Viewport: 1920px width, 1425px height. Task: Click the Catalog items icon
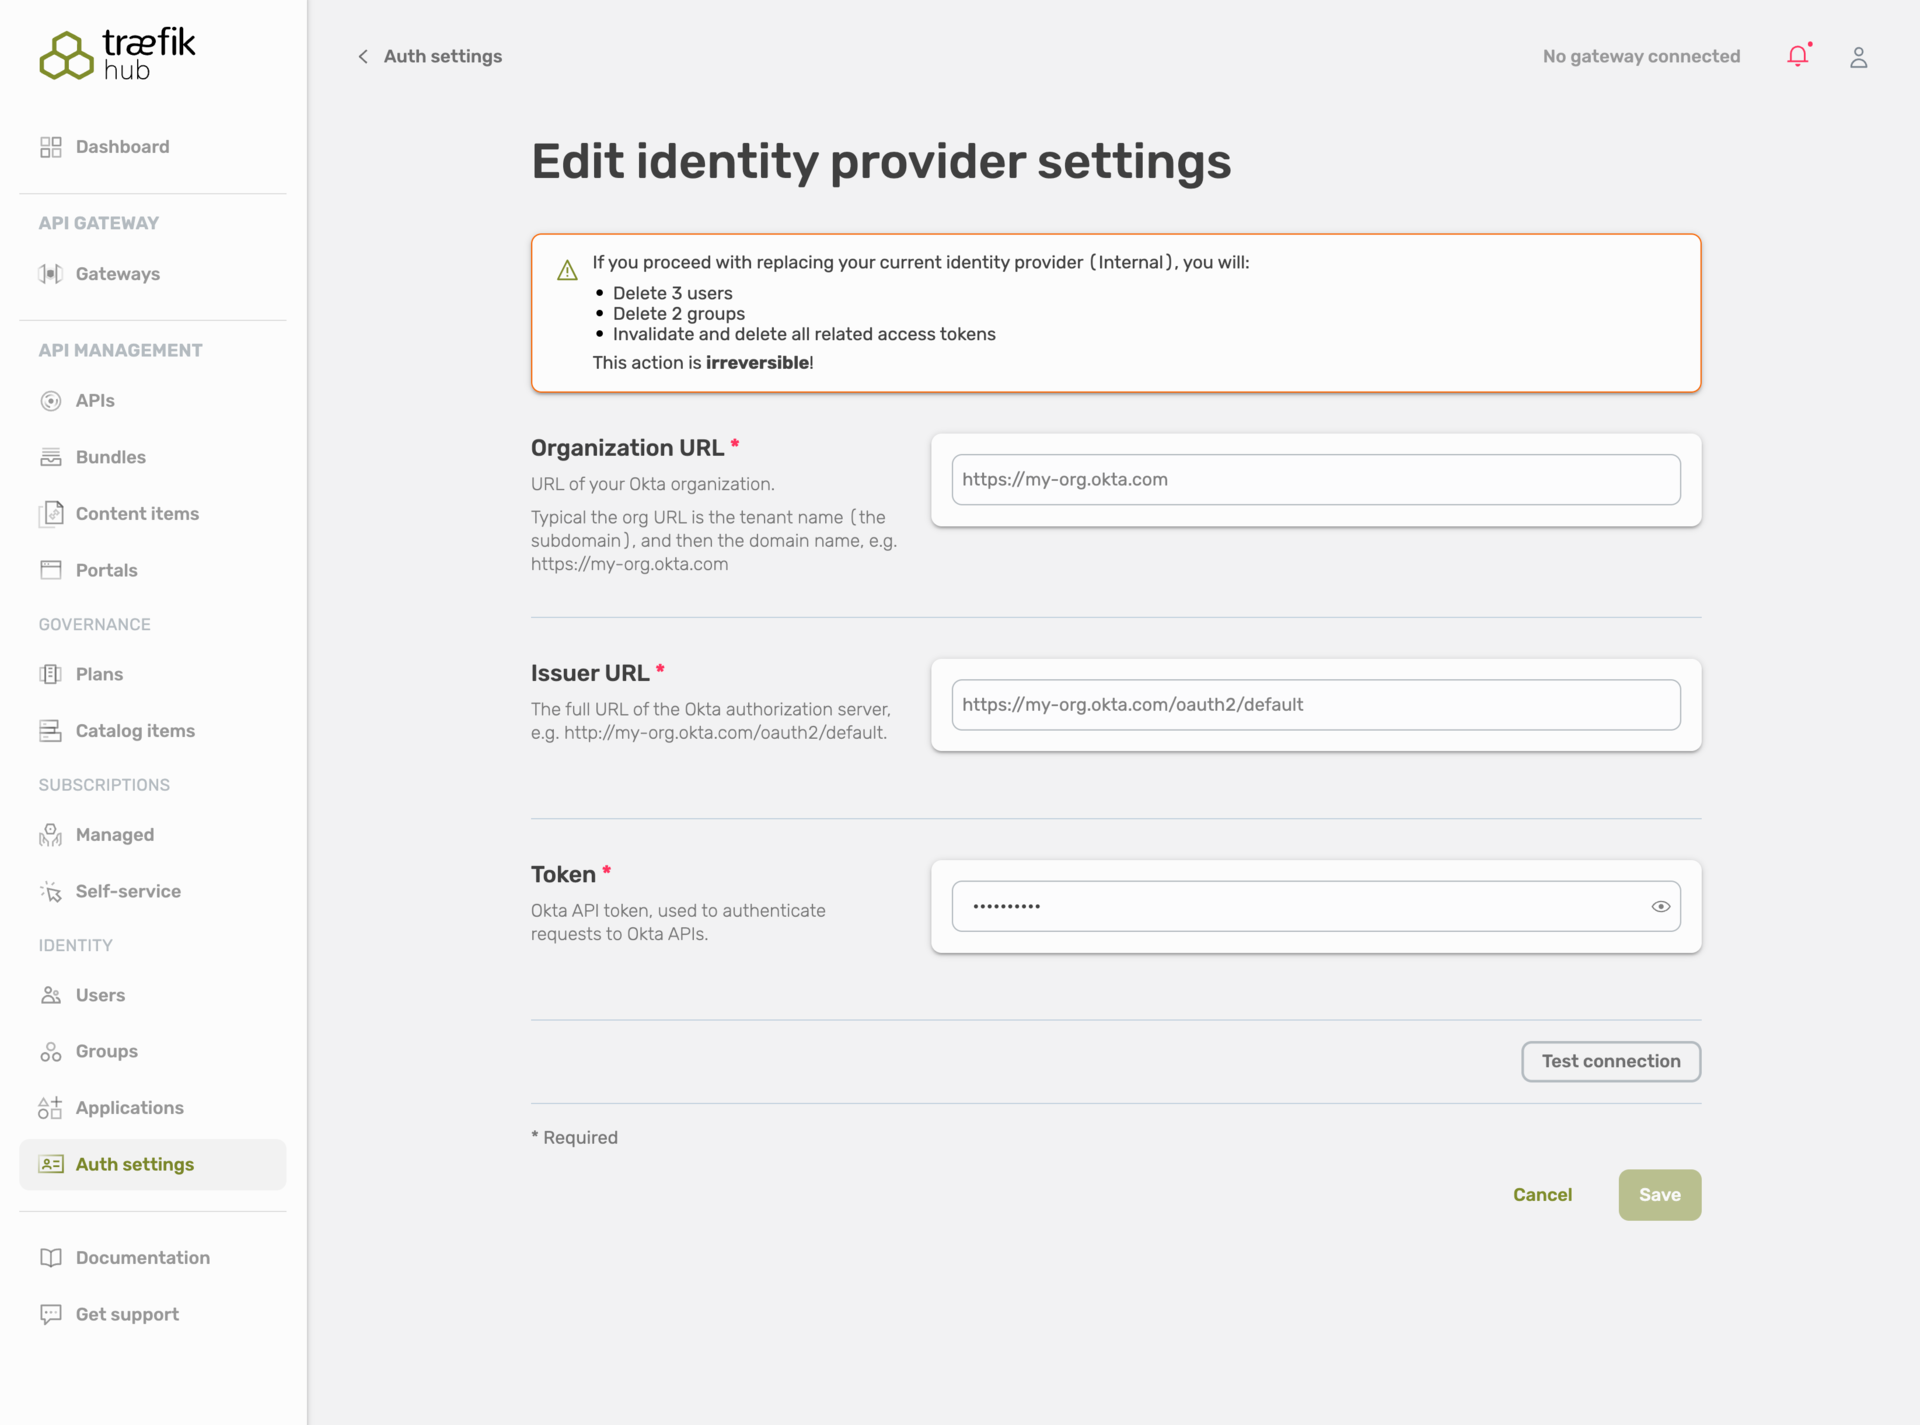pos(51,731)
